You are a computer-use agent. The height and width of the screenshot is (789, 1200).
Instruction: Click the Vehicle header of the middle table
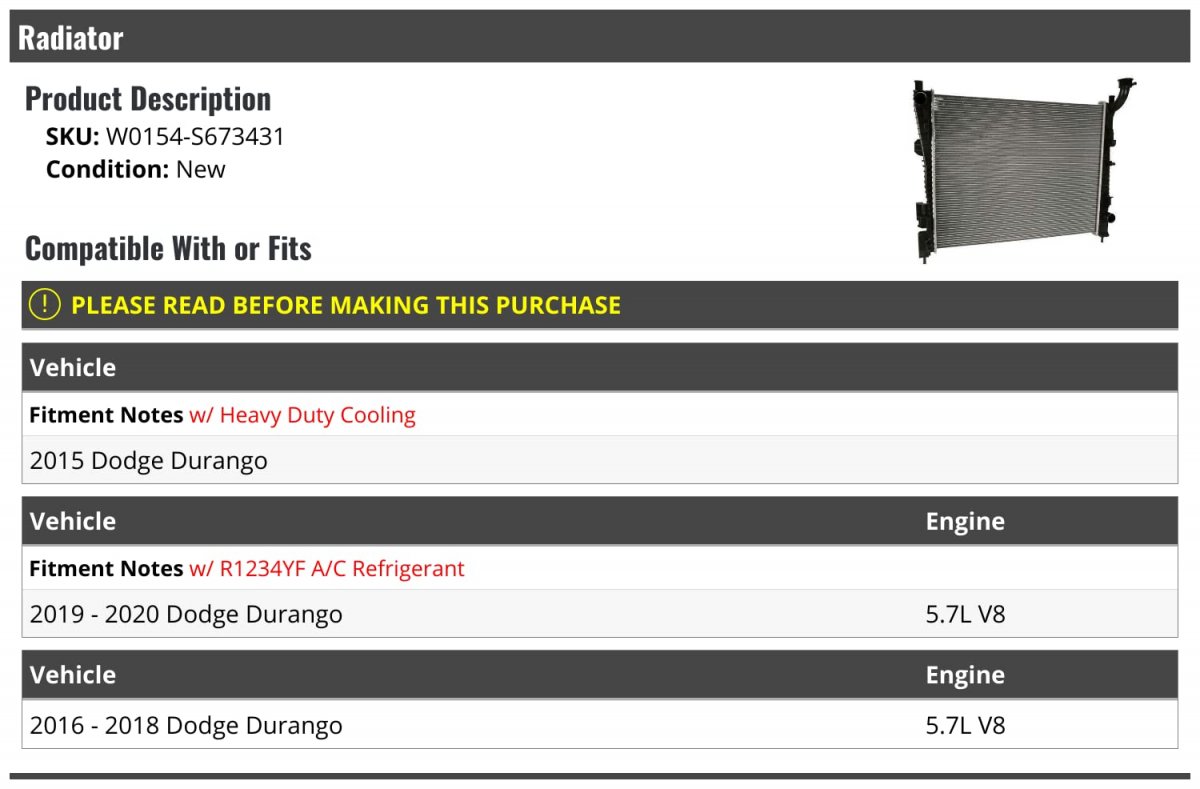(73, 521)
